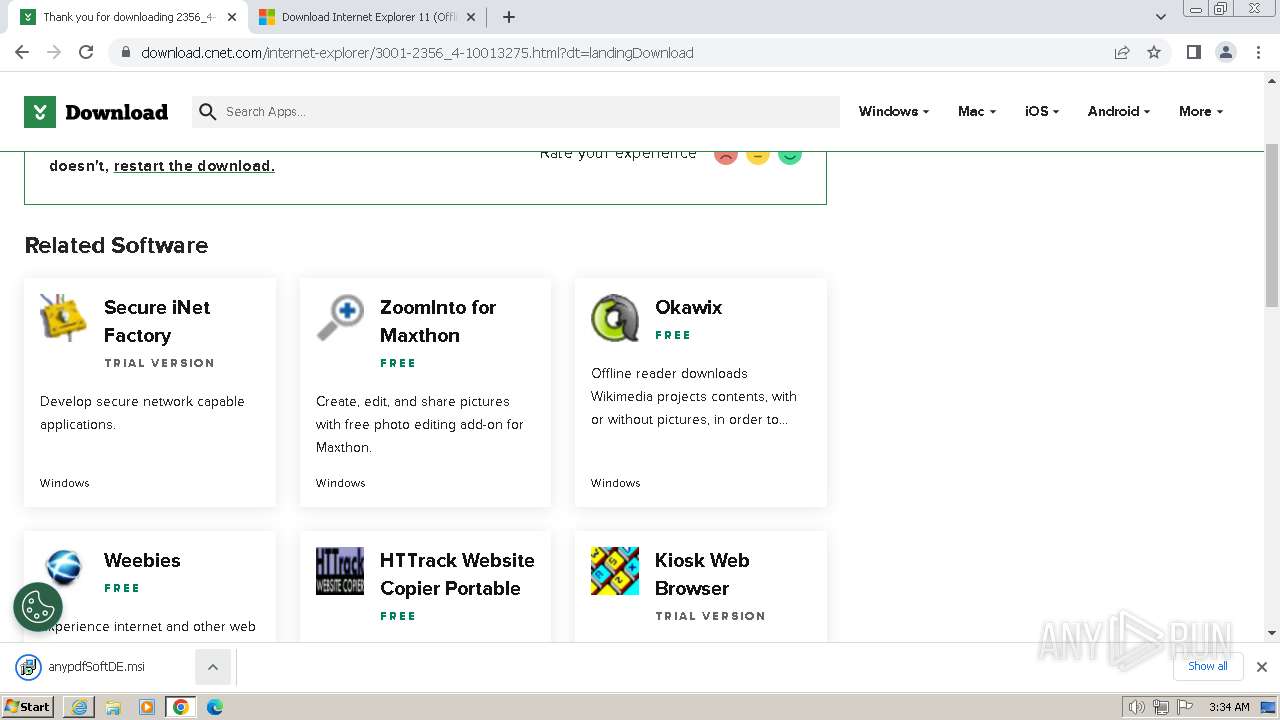The width and height of the screenshot is (1280, 720).
Task: Close the Thank you for downloading tab
Action: point(232,17)
